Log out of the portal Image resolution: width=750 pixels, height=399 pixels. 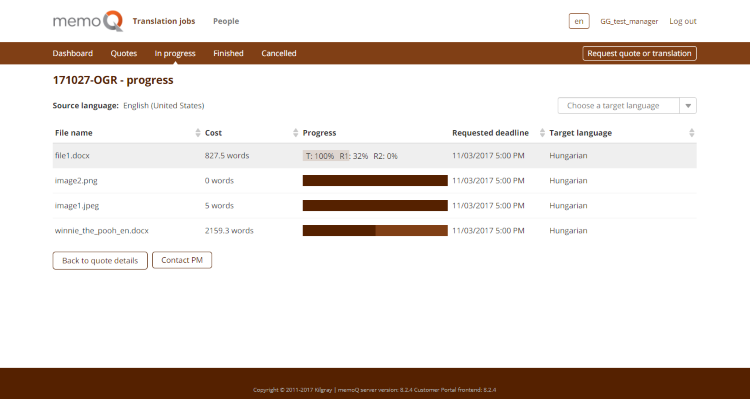pos(683,21)
